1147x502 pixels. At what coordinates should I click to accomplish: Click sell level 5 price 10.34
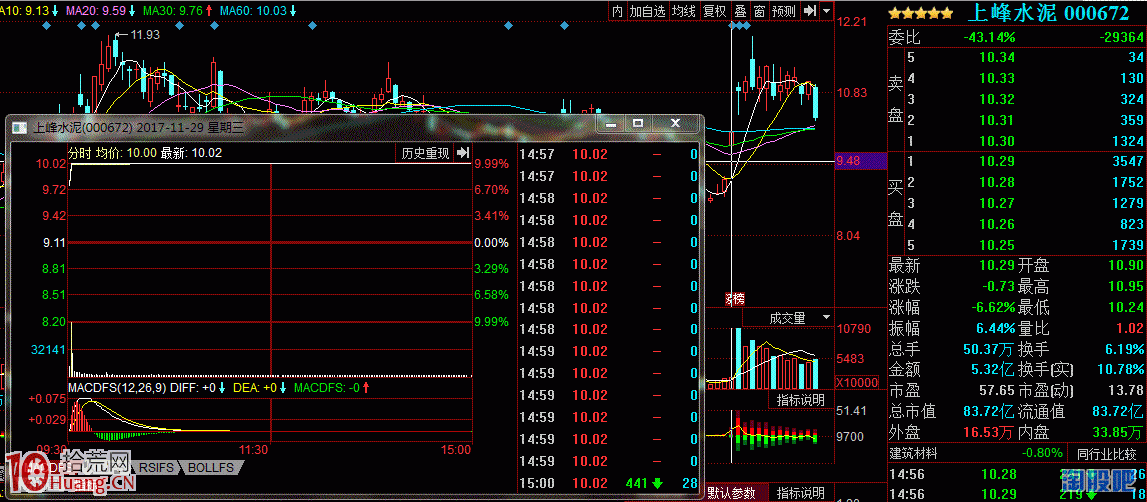click(997, 58)
